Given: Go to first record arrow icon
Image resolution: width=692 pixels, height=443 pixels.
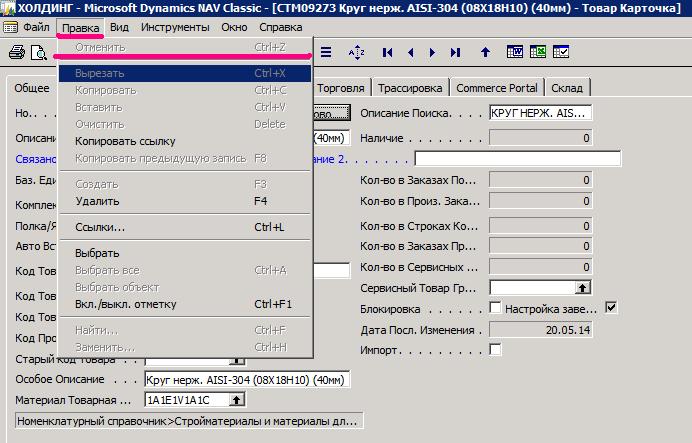Looking at the screenshot, I should pos(387,53).
